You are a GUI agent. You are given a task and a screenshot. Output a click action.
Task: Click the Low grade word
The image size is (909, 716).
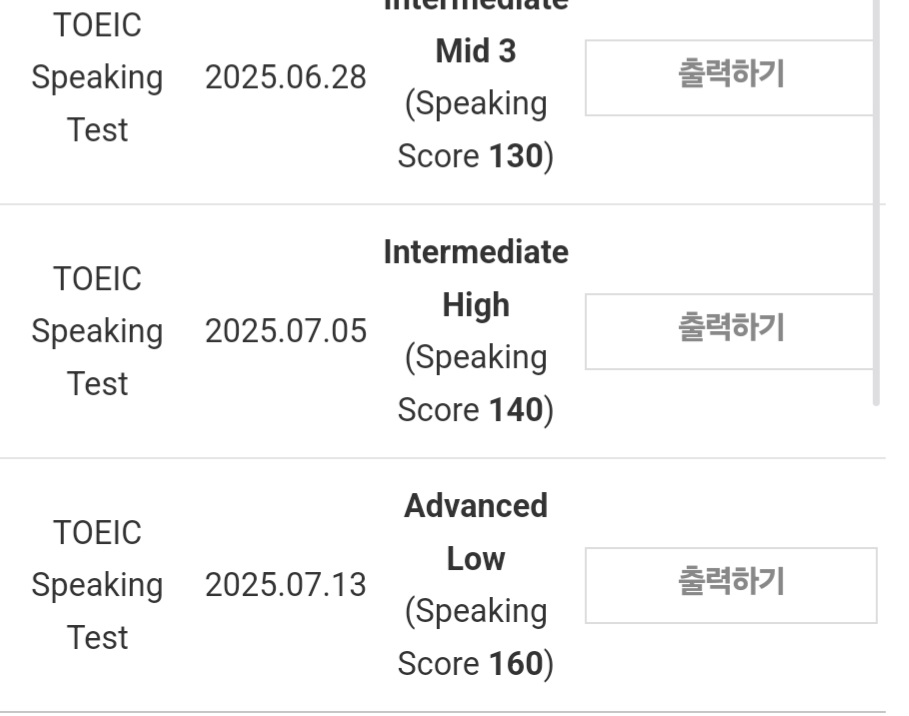click(476, 558)
